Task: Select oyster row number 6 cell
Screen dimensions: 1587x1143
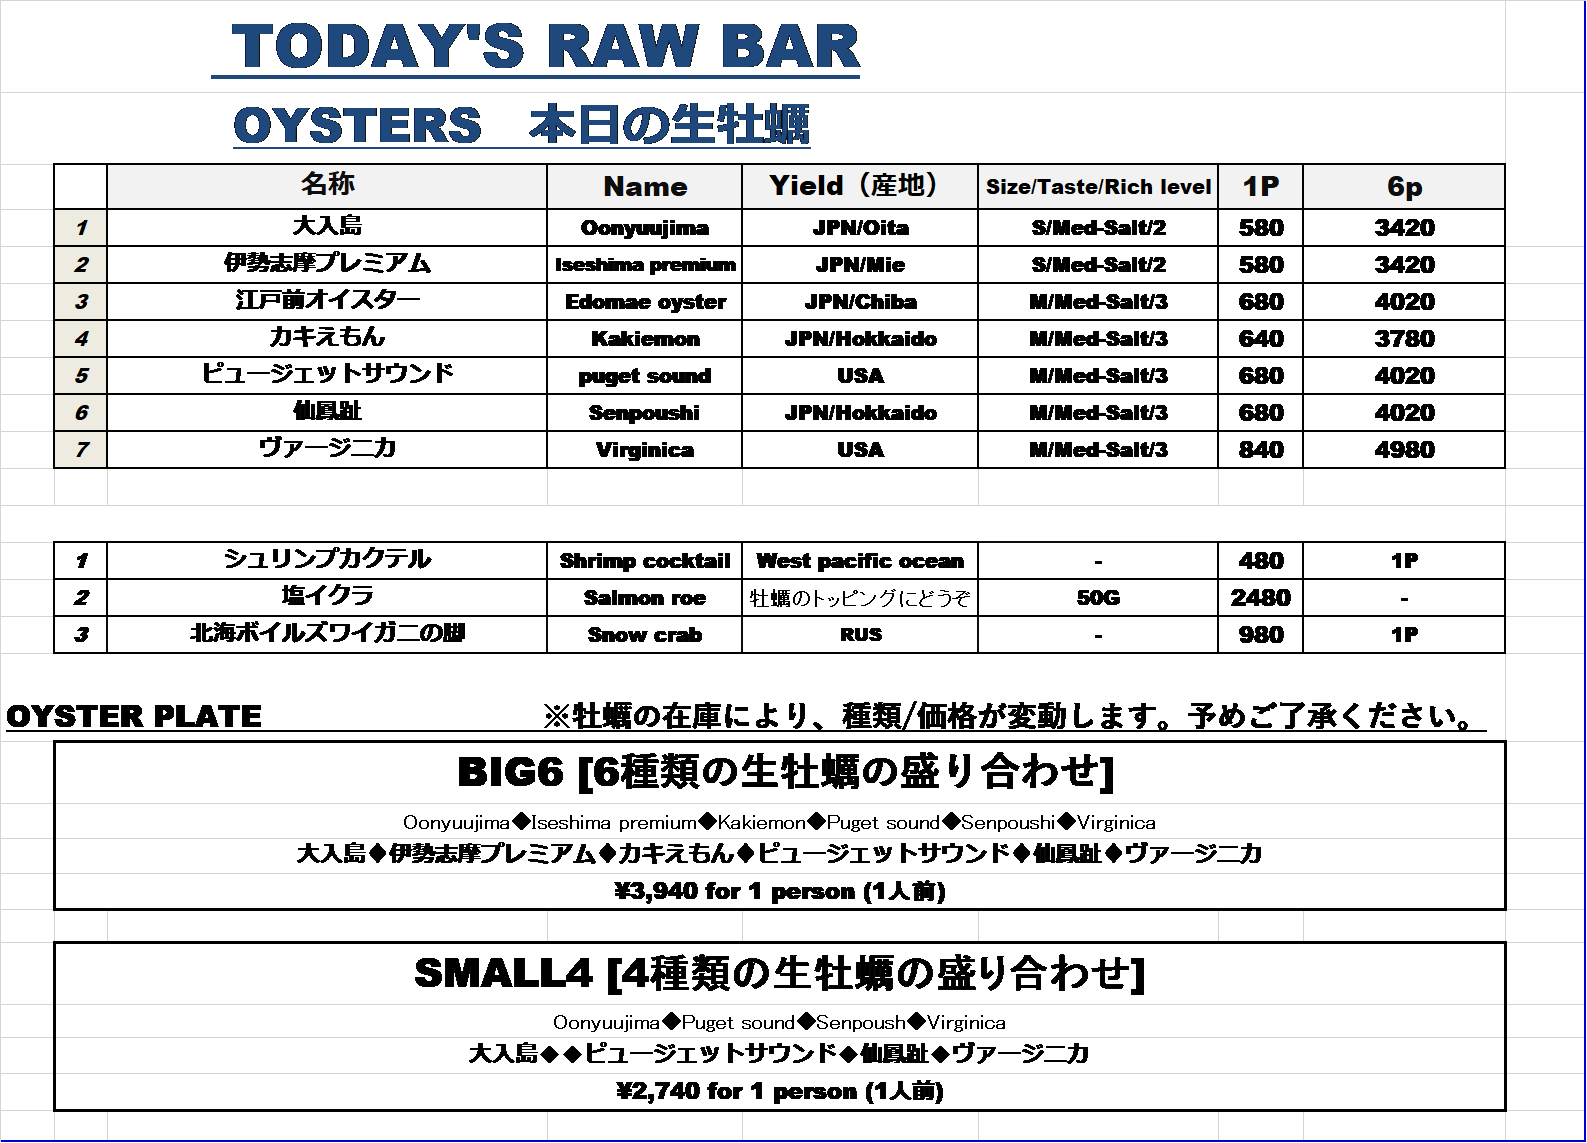Action: point(81,413)
